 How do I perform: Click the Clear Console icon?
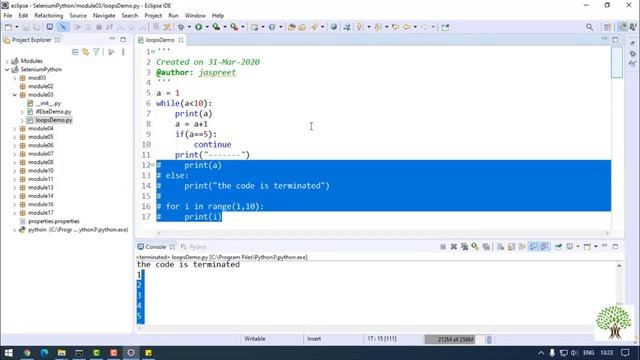(500, 247)
